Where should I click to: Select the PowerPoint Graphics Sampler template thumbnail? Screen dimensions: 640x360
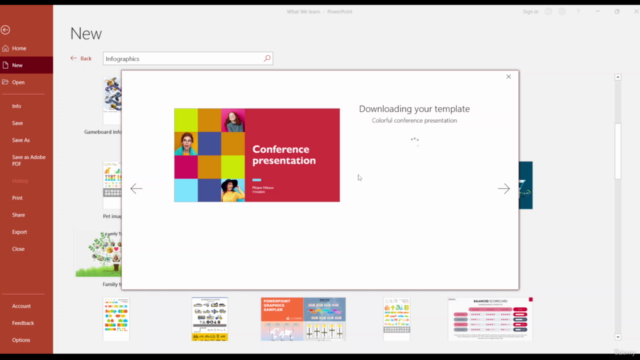tap(303, 319)
